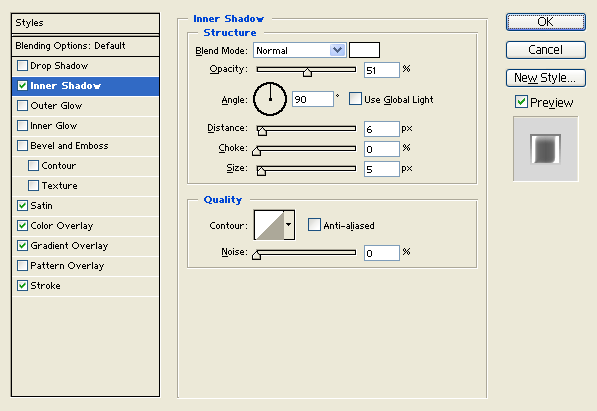Toggle the Preview checkbox
597x411 pixels.
point(521,102)
